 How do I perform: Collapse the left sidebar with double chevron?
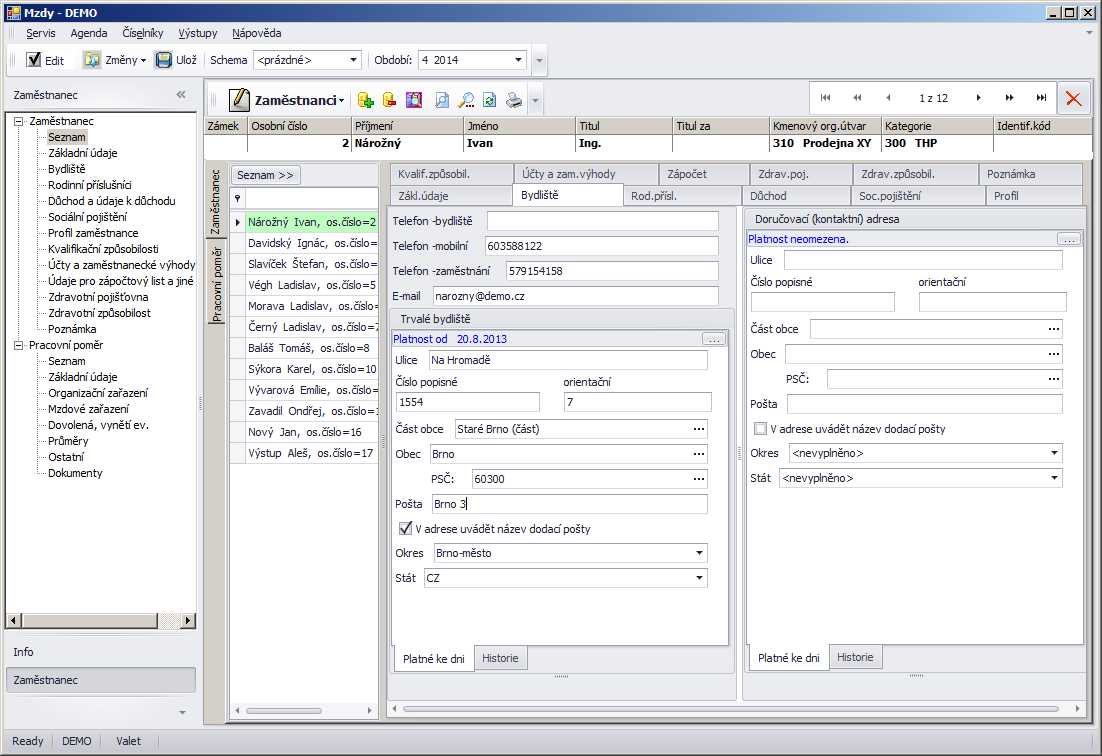point(181,95)
